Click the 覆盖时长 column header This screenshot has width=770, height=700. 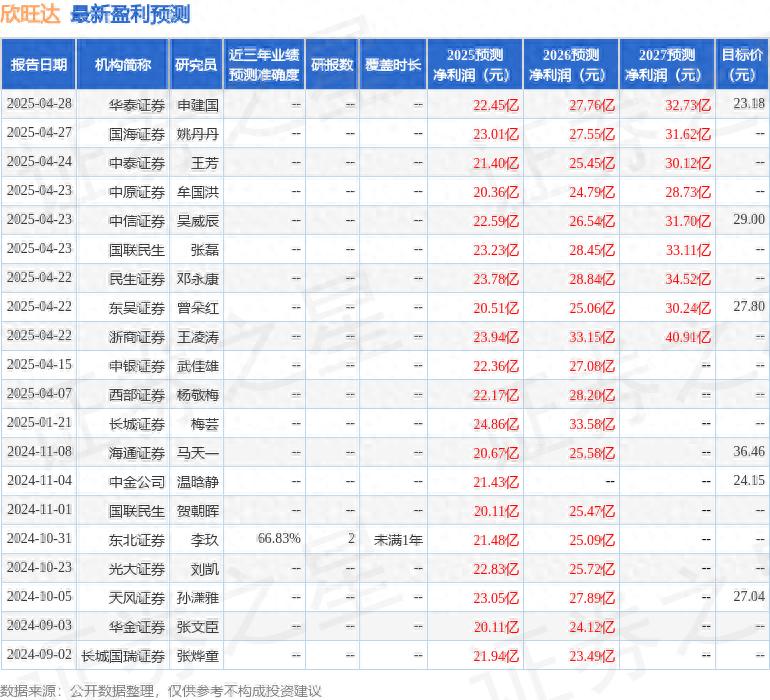pyautogui.click(x=393, y=64)
